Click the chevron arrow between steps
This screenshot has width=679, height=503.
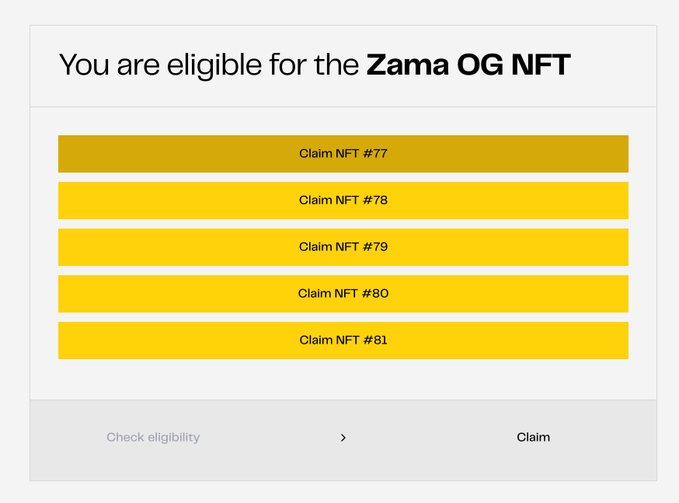pos(343,438)
